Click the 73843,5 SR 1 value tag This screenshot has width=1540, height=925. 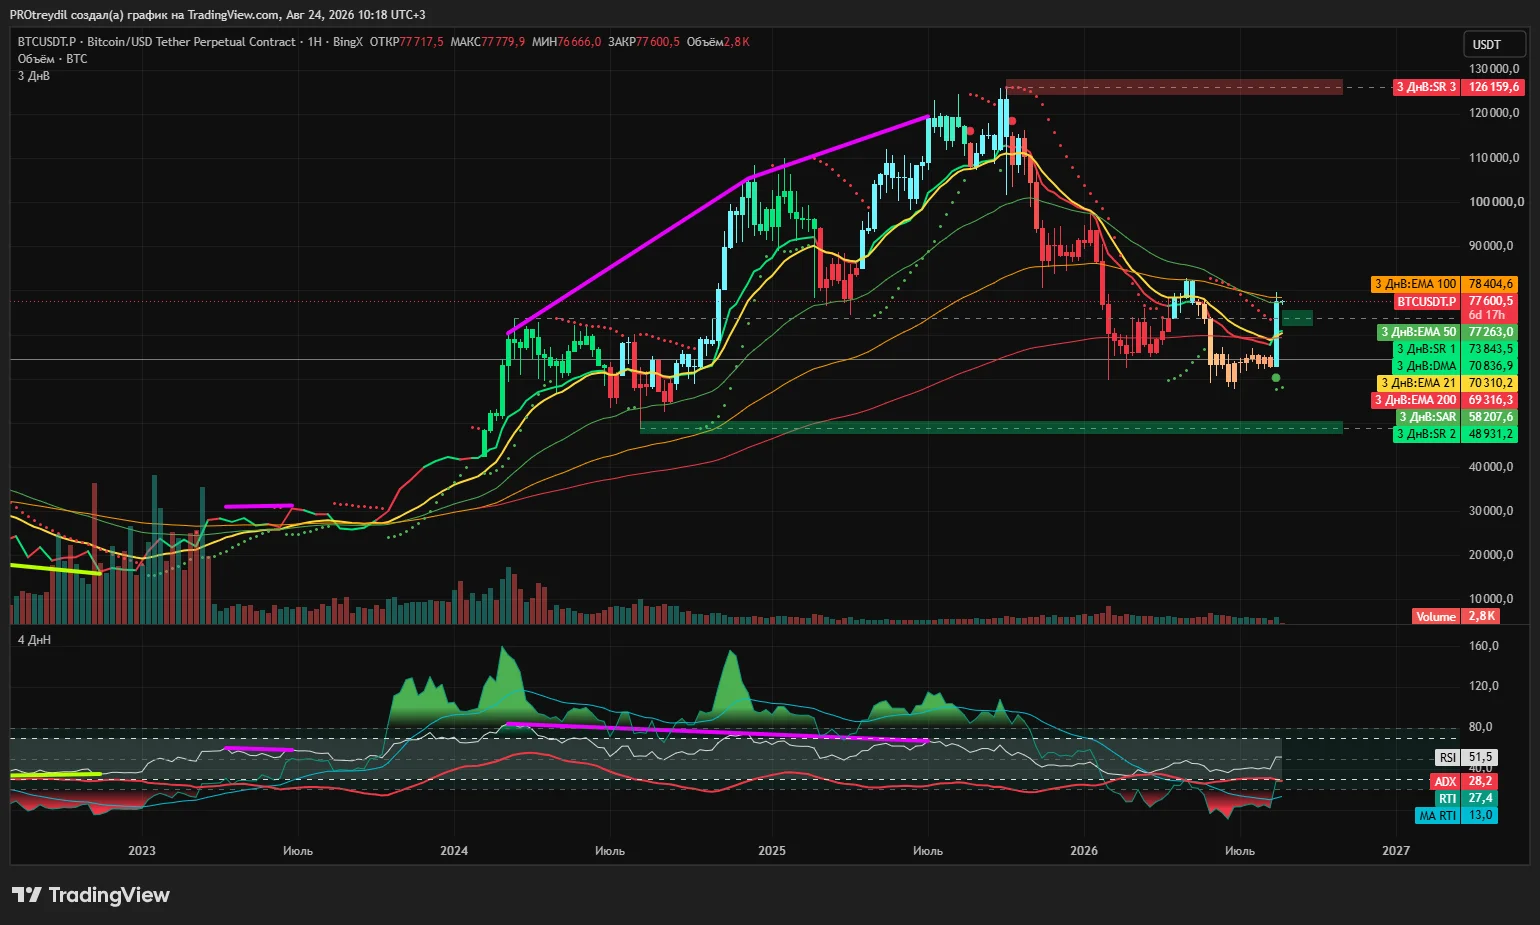pyautogui.click(x=1491, y=349)
